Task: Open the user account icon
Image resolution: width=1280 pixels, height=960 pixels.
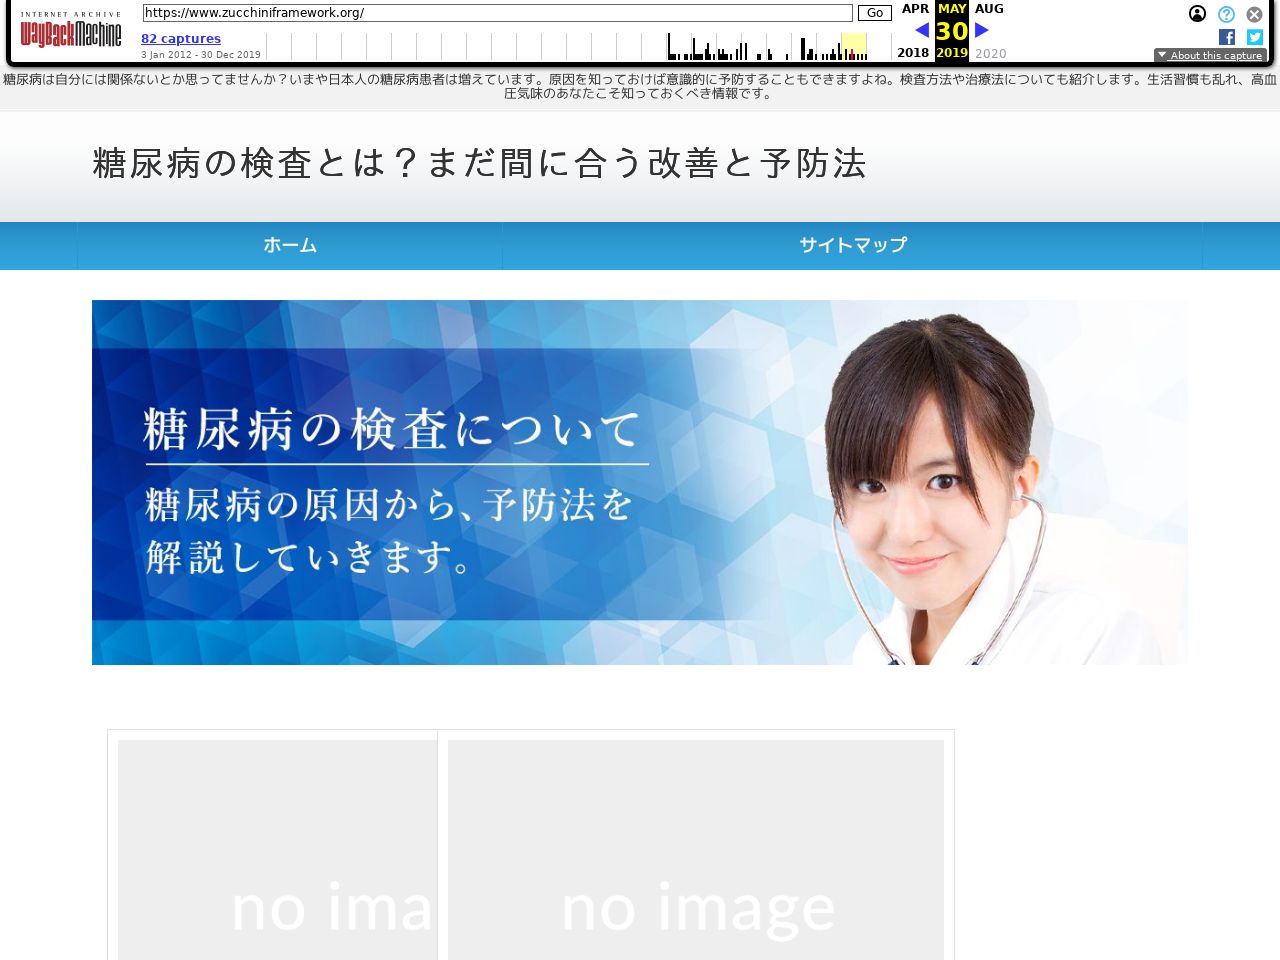Action: pyautogui.click(x=1197, y=14)
